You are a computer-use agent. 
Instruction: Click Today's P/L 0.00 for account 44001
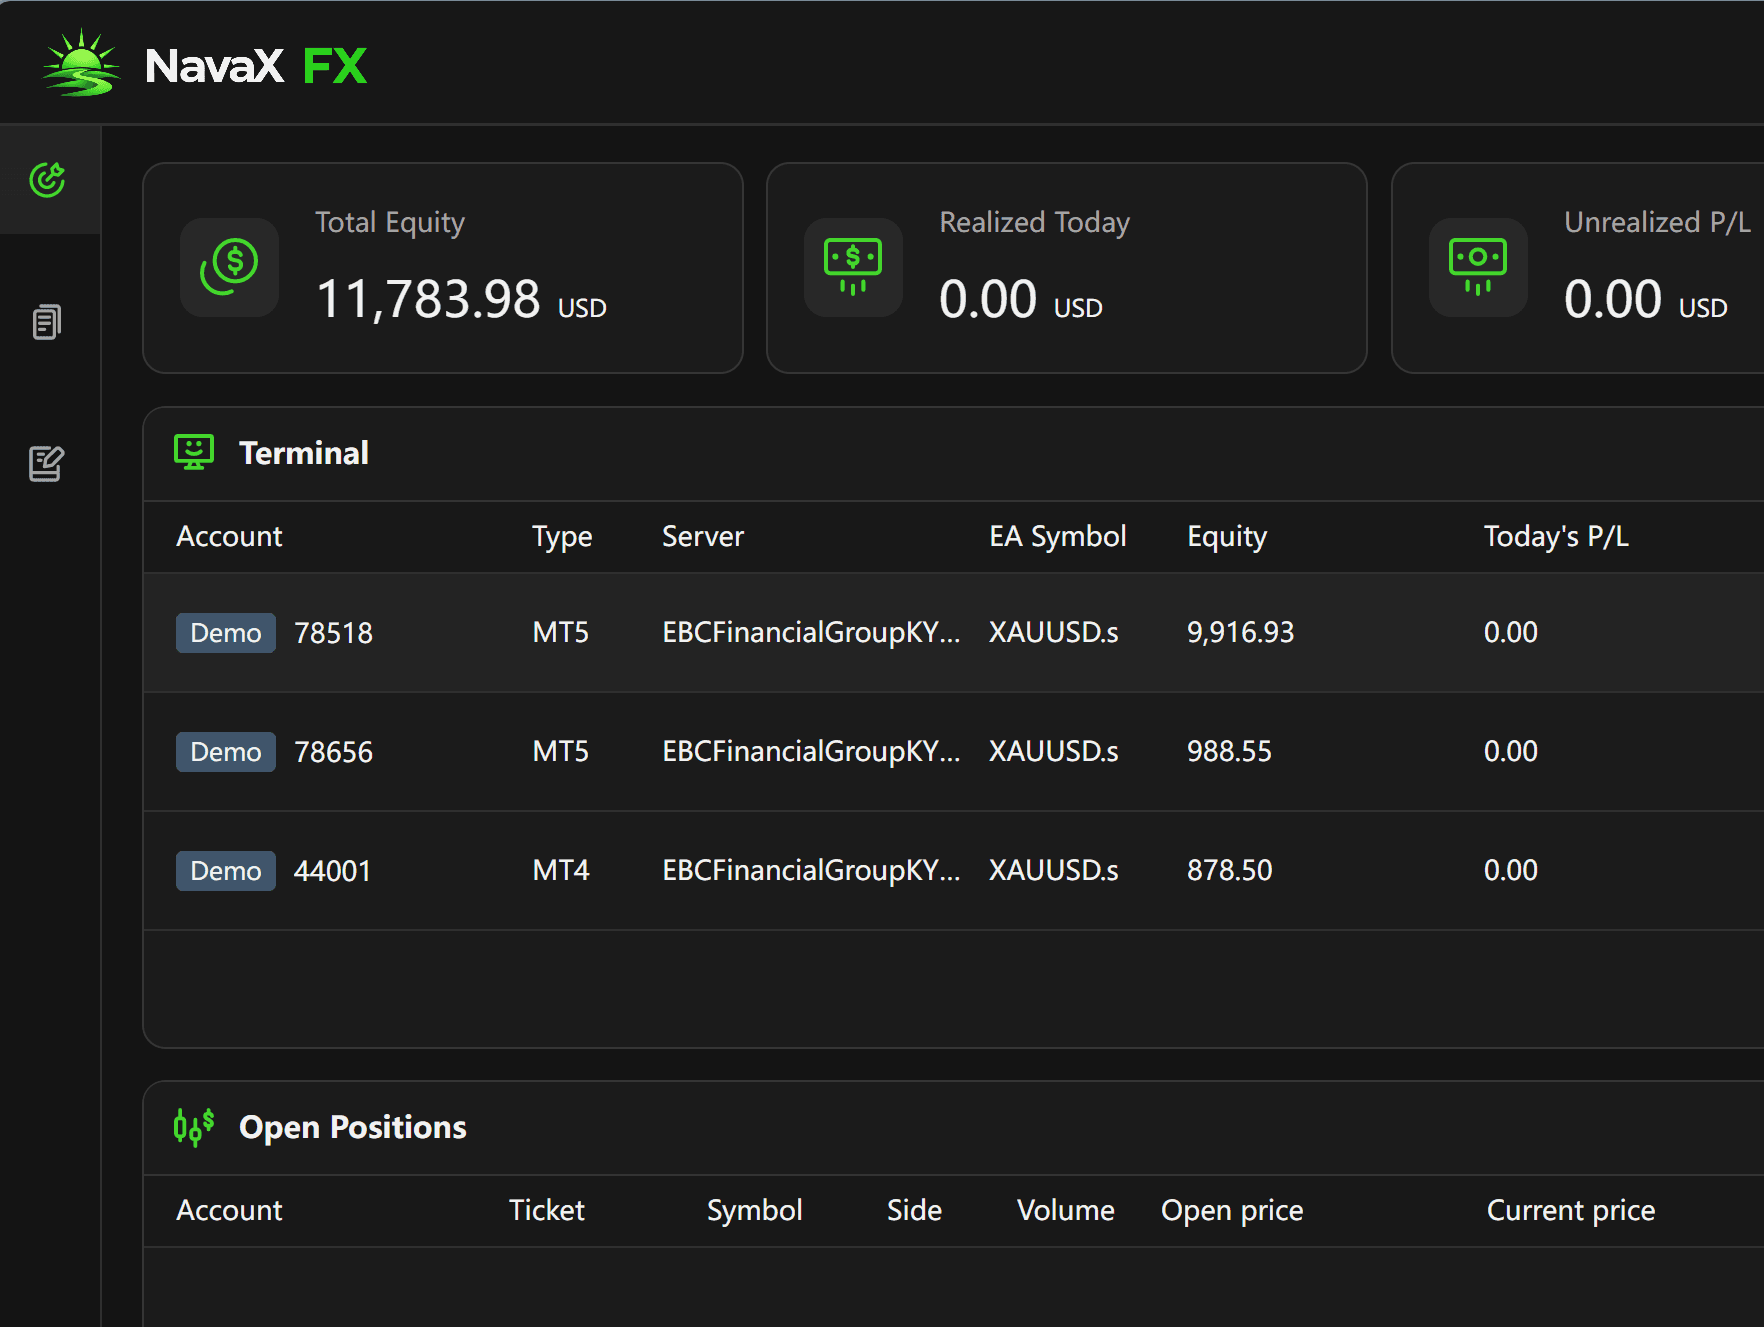pyautogui.click(x=1510, y=870)
